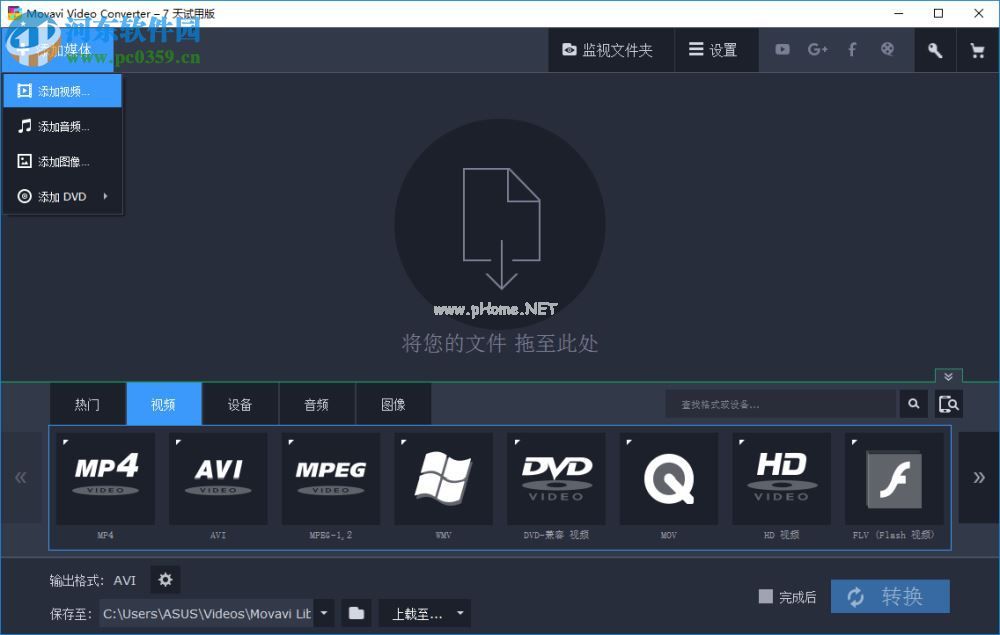This screenshot has height=635, width=1000.
Task: Open the shopping cart icon
Action: tap(977, 49)
